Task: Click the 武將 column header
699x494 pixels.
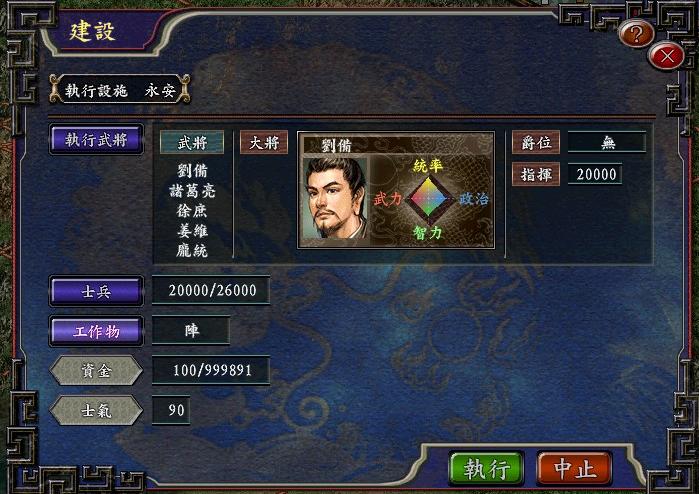Action: tap(192, 143)
